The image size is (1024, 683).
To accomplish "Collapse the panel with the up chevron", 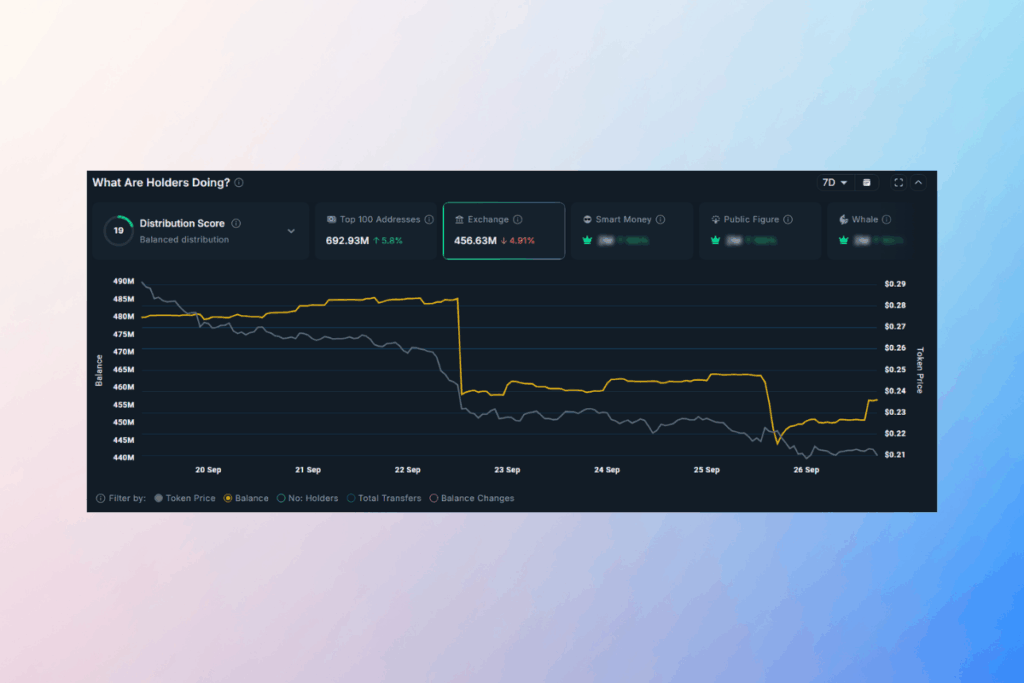I will (918, 182).
